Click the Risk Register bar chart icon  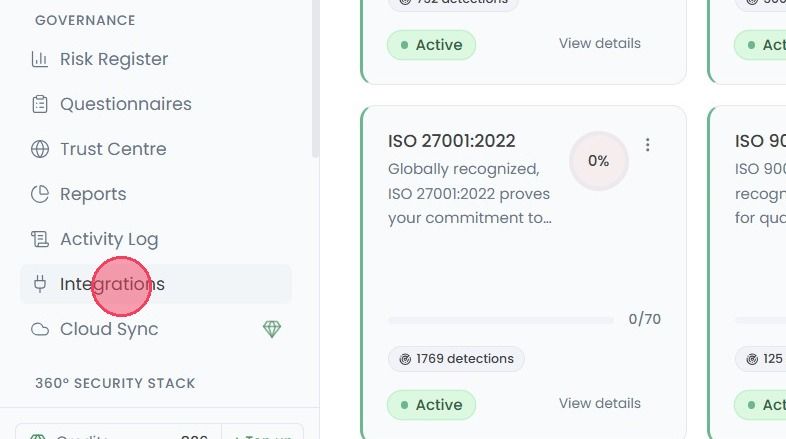click(40, 59)
